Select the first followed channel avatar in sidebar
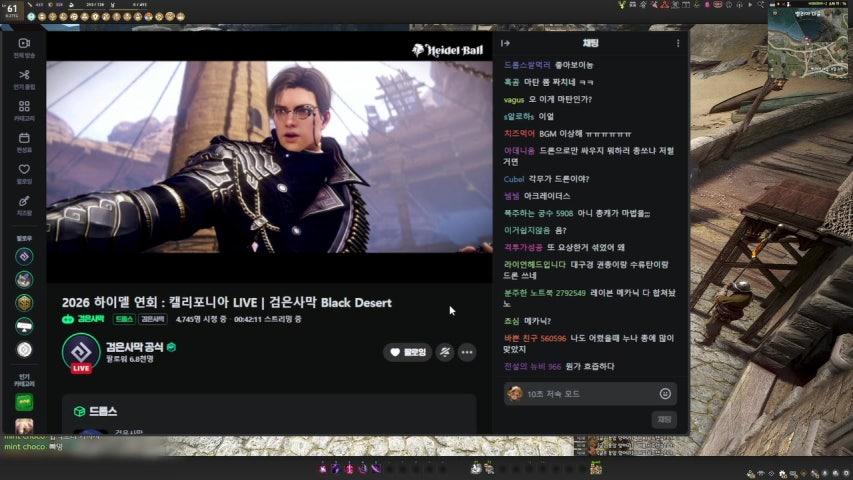Image resolution: width=853 pixels, height=480 pixels. tap(24, 256)
